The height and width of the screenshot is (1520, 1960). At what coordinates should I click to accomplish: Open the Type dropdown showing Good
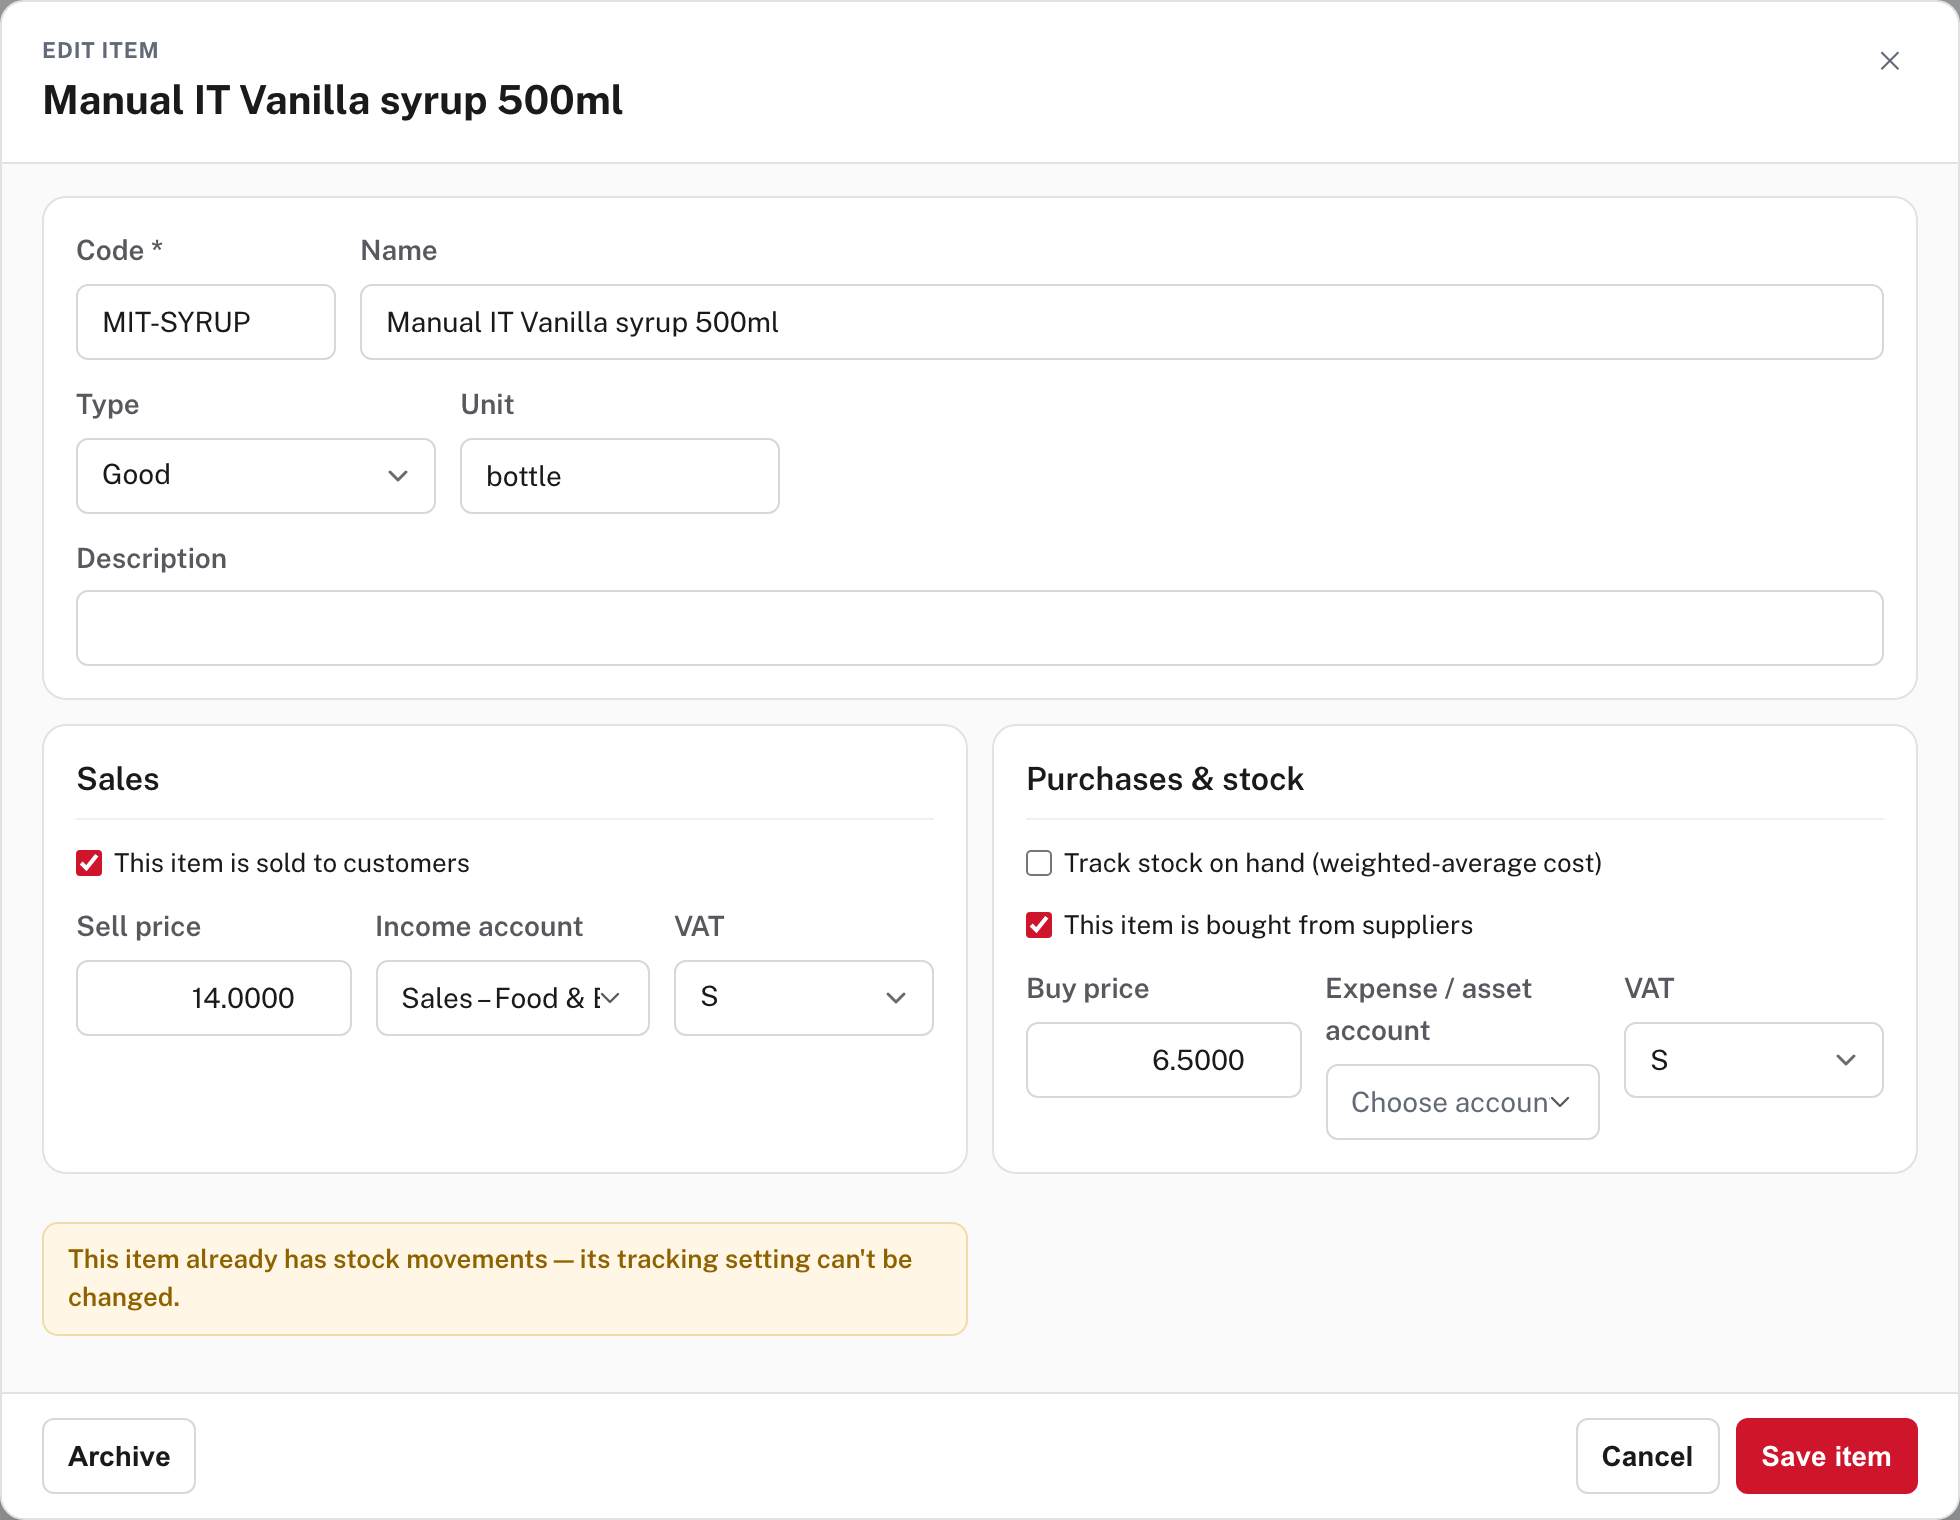(256, 476)
